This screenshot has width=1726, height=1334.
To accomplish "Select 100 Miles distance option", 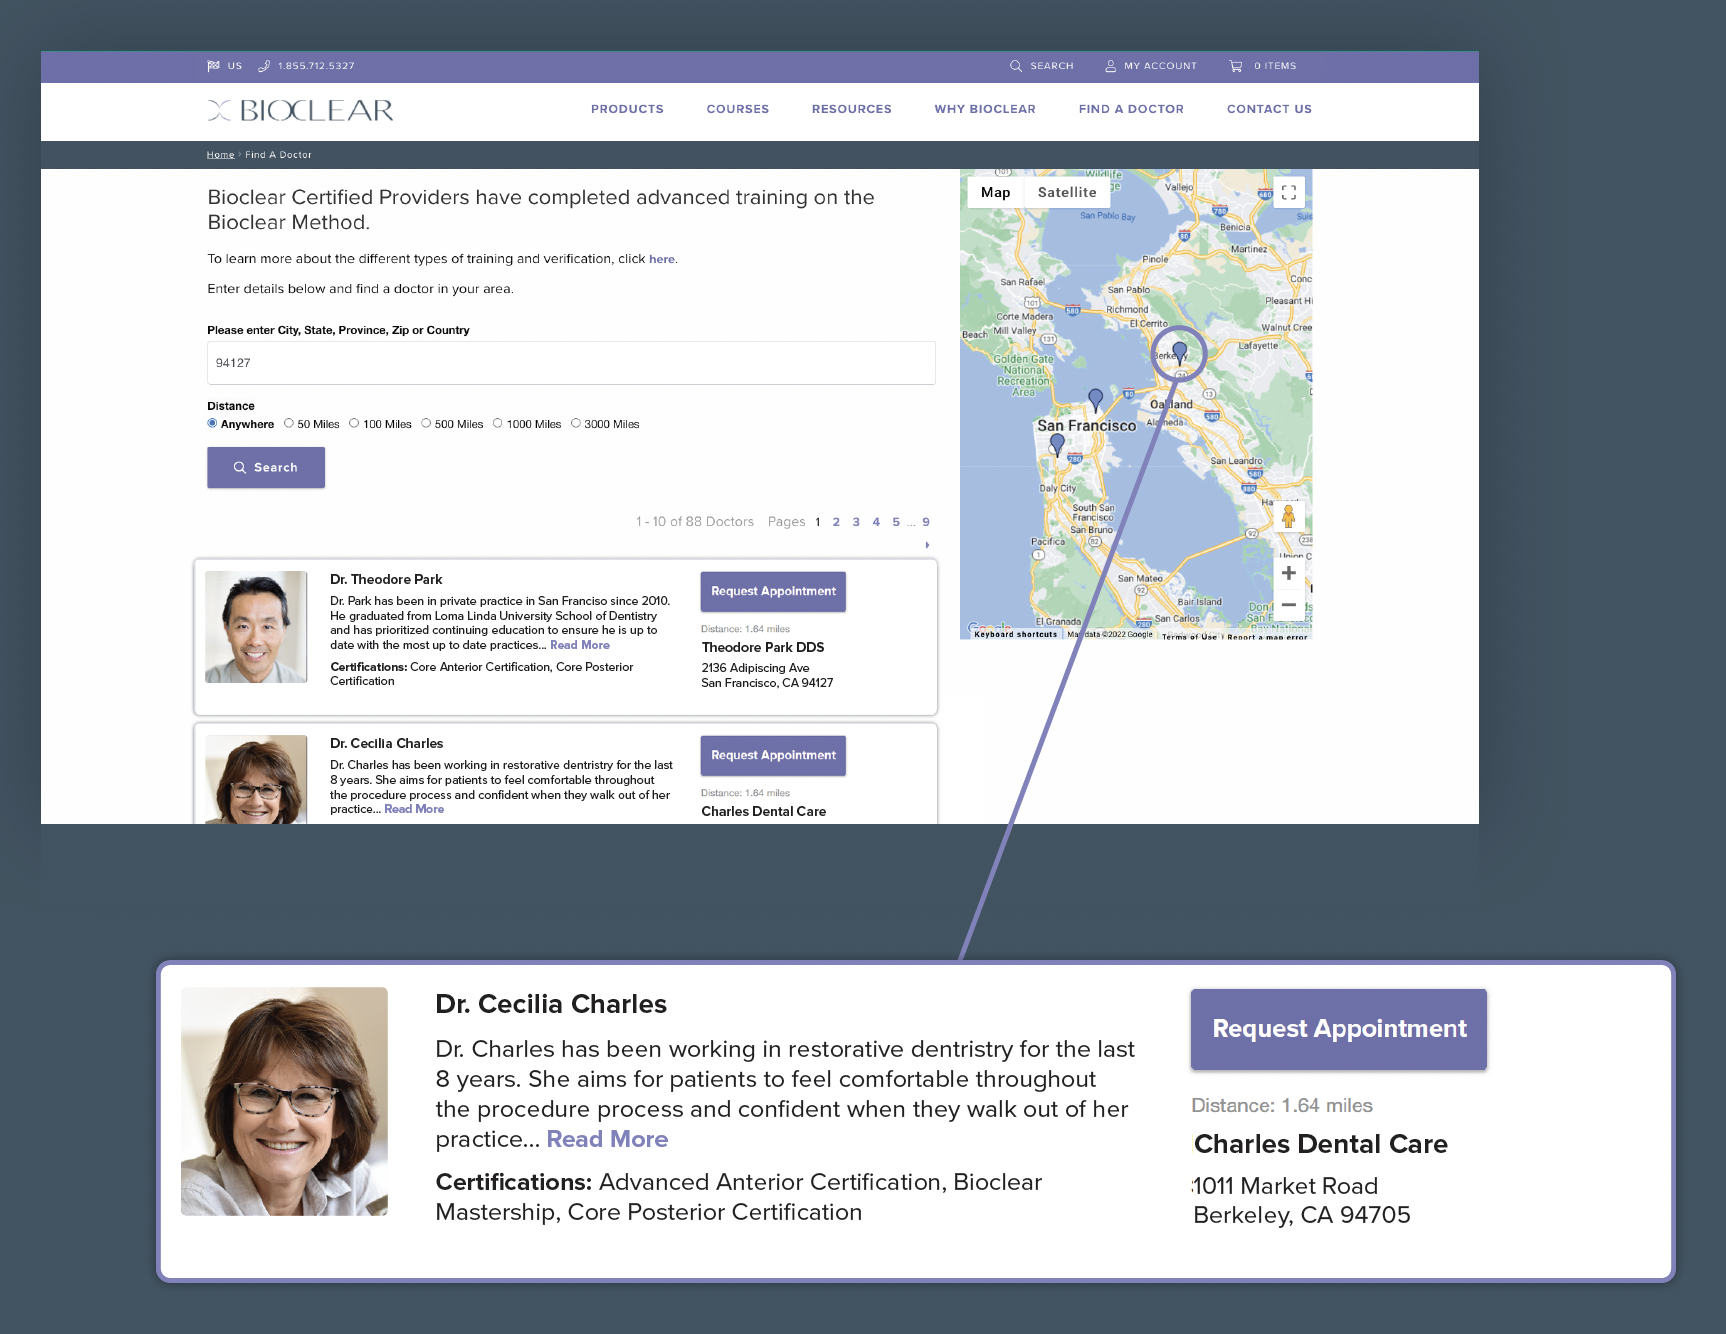I will coord(354,423).
